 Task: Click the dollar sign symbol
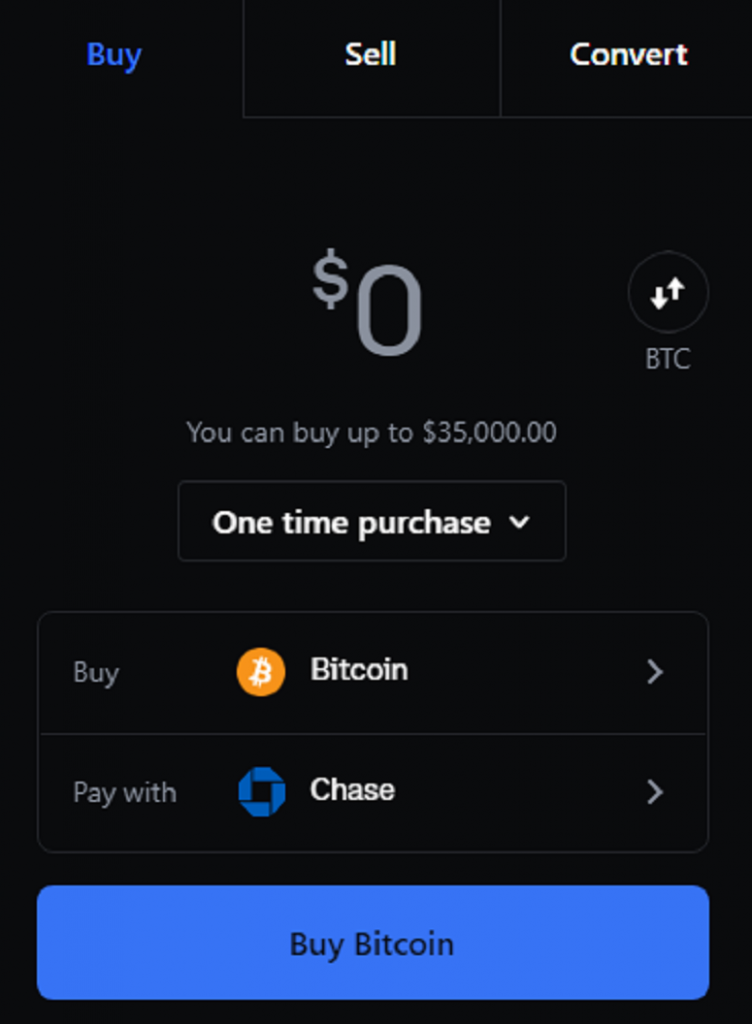click(330, 280)
